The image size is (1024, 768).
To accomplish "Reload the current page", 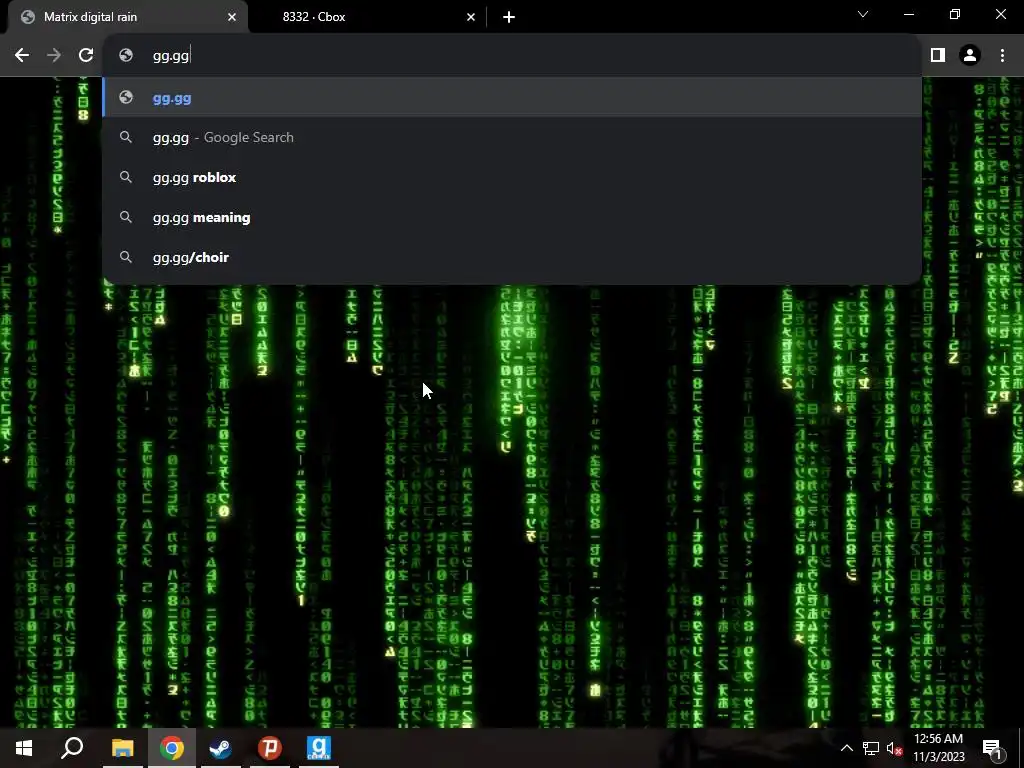I will [x=86, y=56].
